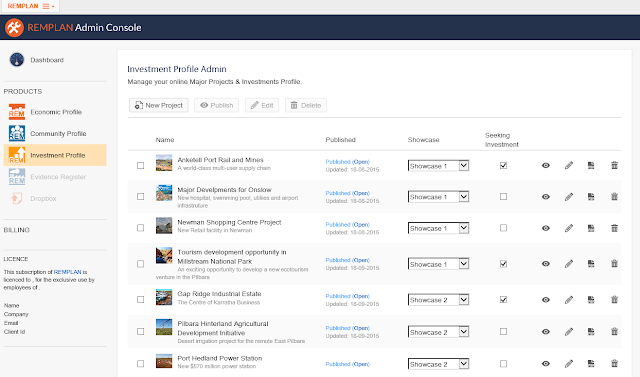Edit the Pilbara Hinterland Agricultural project
Screen dimensions: 640x377
569,332
